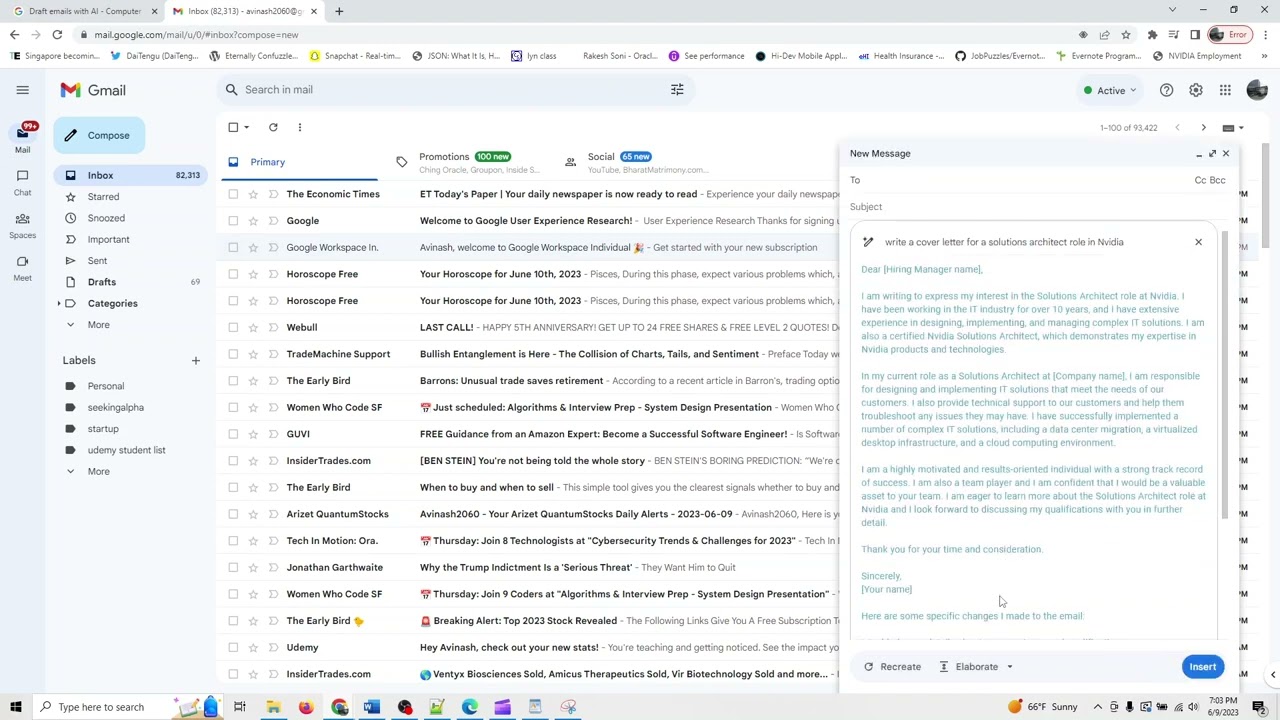The image size is (1280, 720).
Task: Recreate the AI draft
Action: click(892, 667)
